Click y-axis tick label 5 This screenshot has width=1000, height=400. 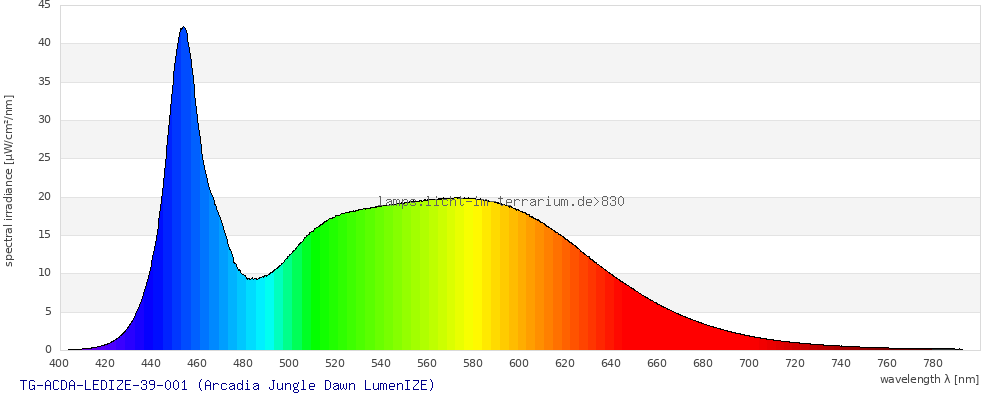pyautogui.click(x=47, y=312)
